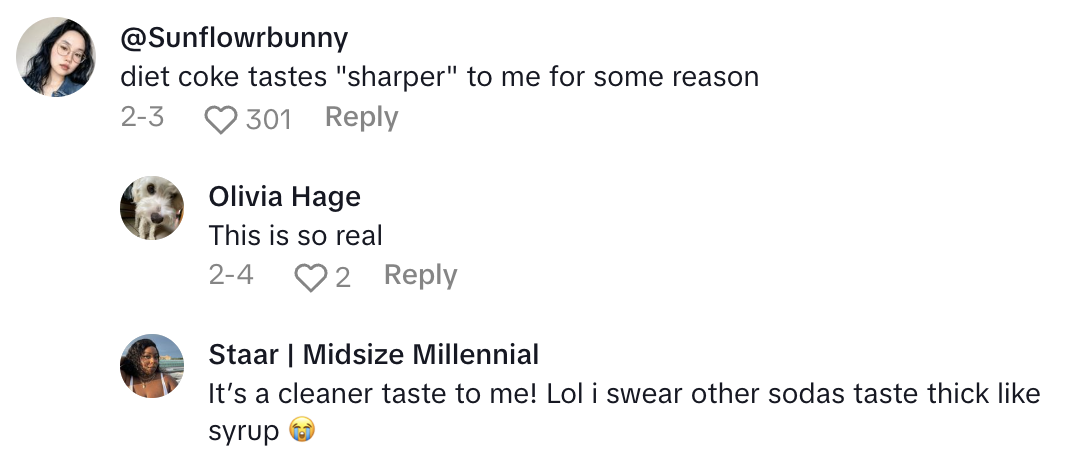Open Sunflowrbunny's profile picture
This screenshot has width=1074, height=450.
pyautogui.click(x=57, y=57)
